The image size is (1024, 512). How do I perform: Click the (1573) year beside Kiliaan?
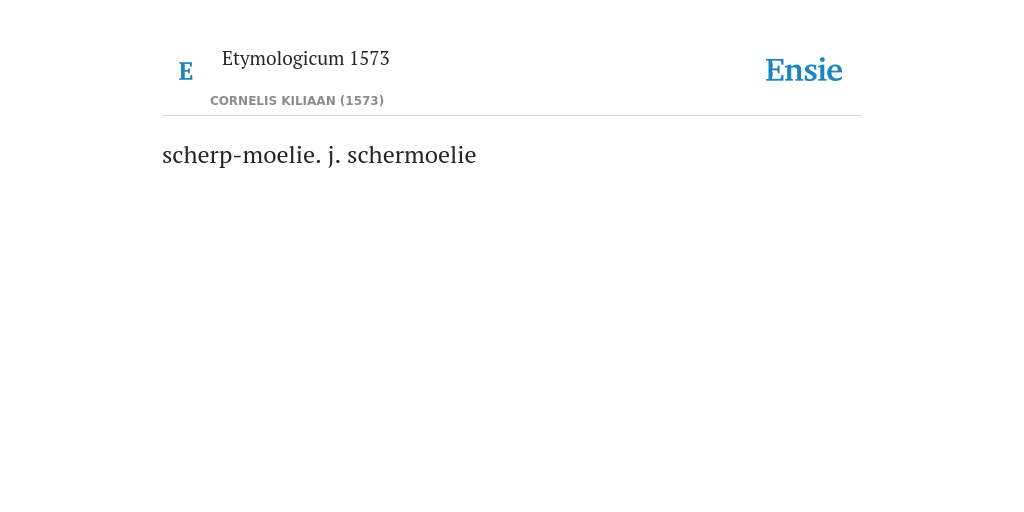(362, 101)
